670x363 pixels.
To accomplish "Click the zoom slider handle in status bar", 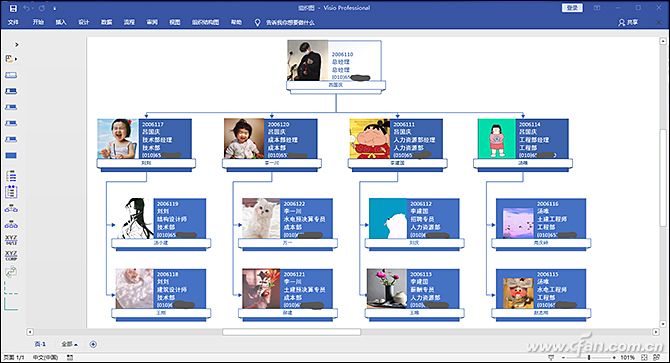I will (589, 357).
